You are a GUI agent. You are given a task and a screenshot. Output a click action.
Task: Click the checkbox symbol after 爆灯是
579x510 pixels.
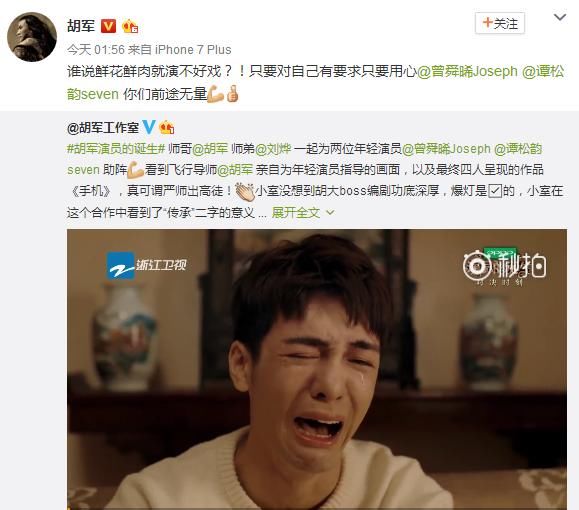(495, 191)
